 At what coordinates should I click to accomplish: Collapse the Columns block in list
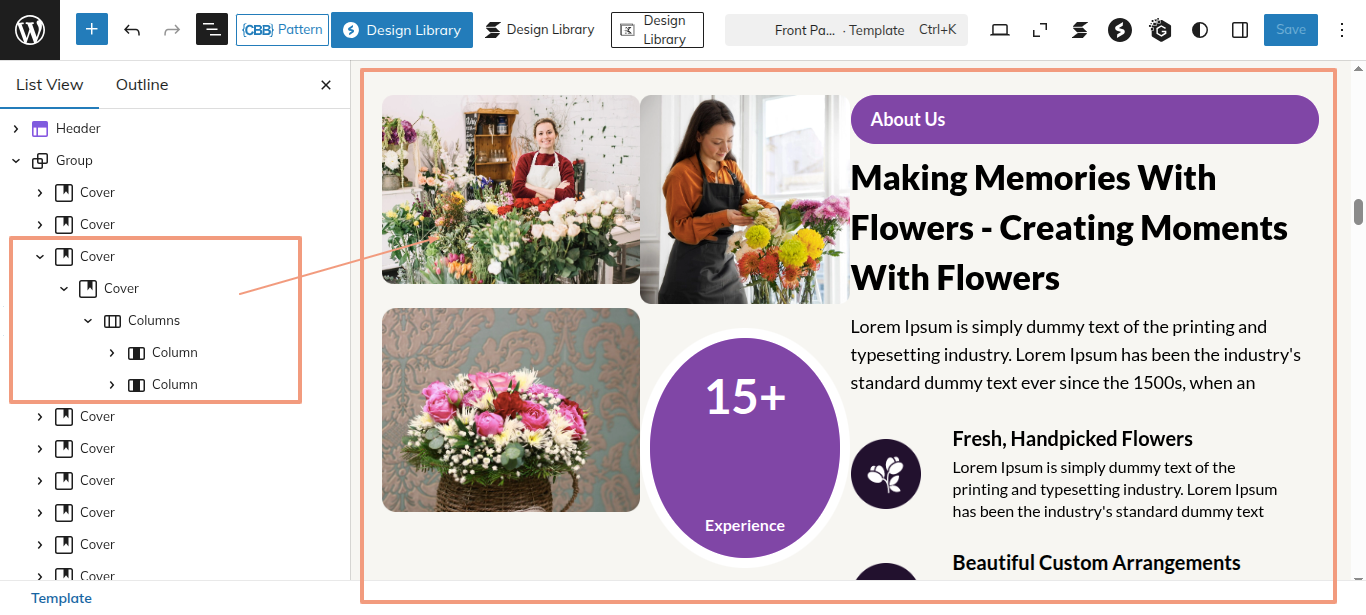pos(88,321)
